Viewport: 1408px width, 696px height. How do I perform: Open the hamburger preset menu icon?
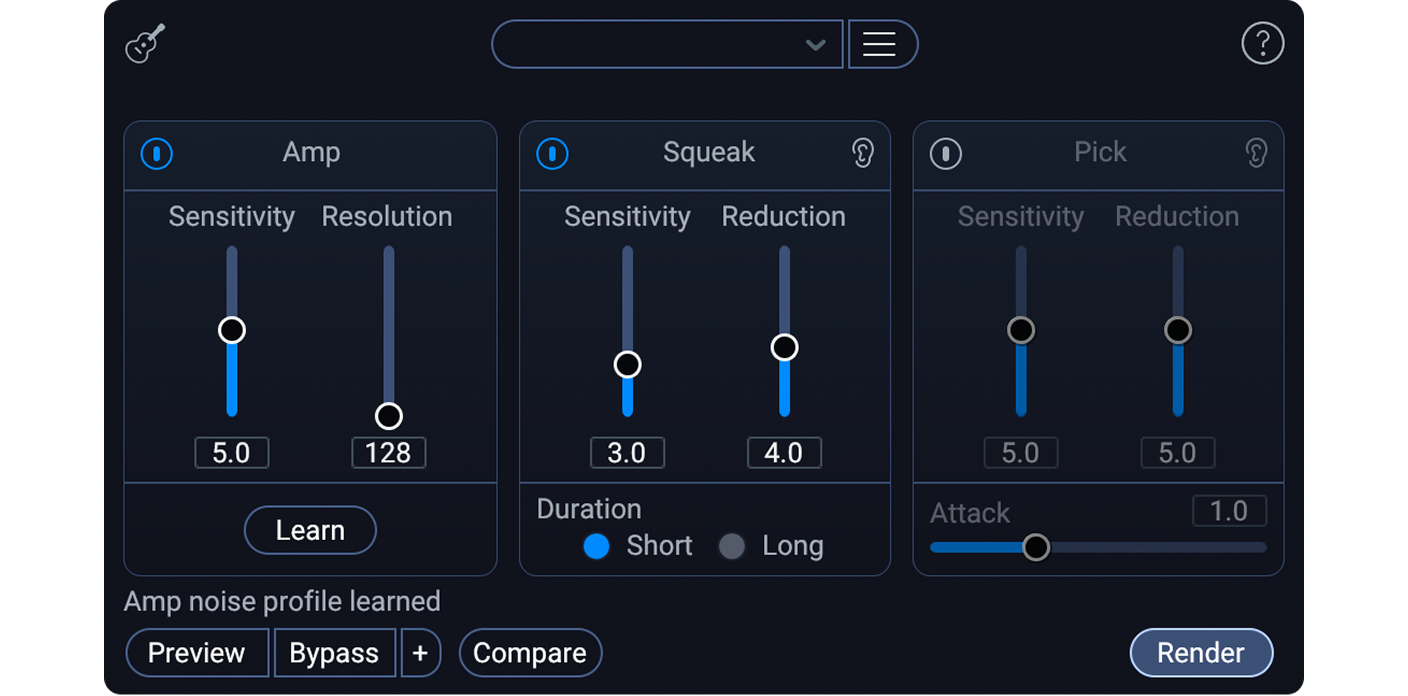click(x=882, y=43)
